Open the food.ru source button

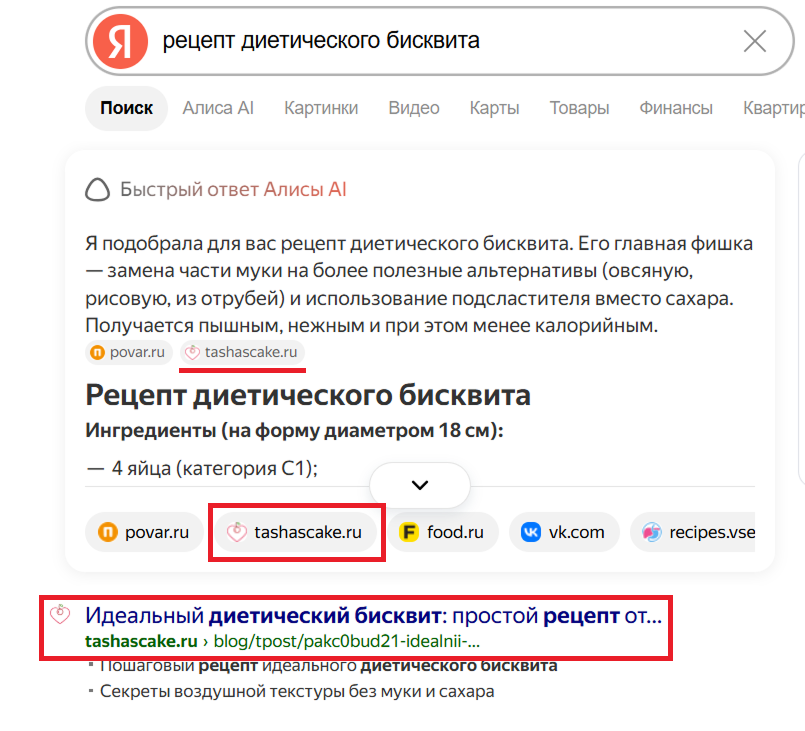(443, 532)
